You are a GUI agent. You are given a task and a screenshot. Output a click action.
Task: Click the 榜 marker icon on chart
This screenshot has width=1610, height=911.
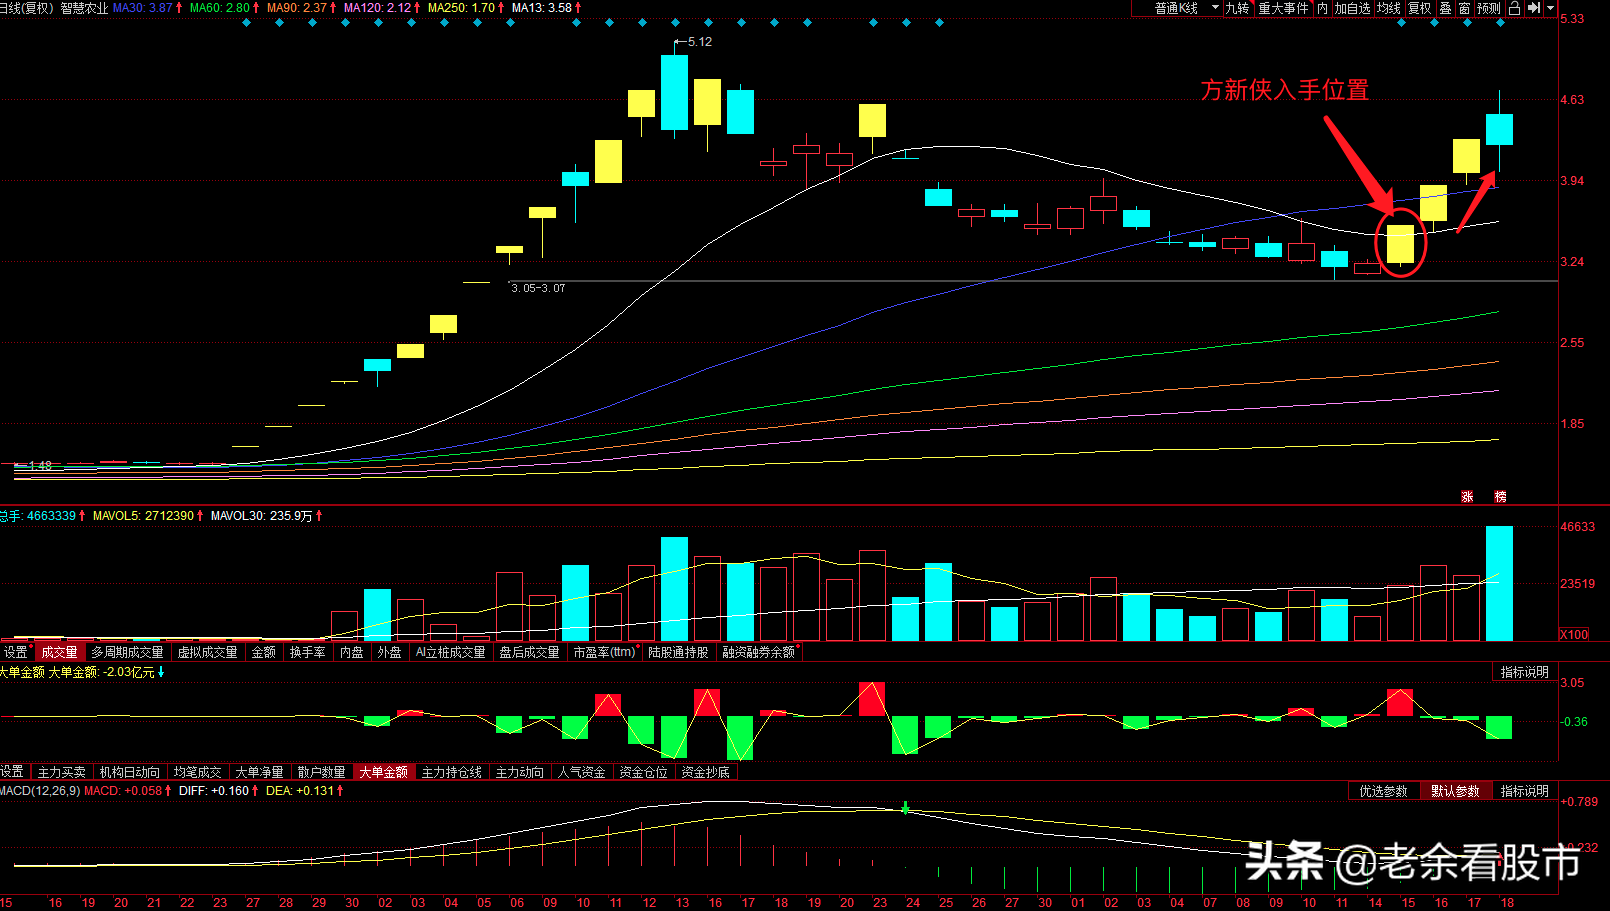pos(1500,496)
